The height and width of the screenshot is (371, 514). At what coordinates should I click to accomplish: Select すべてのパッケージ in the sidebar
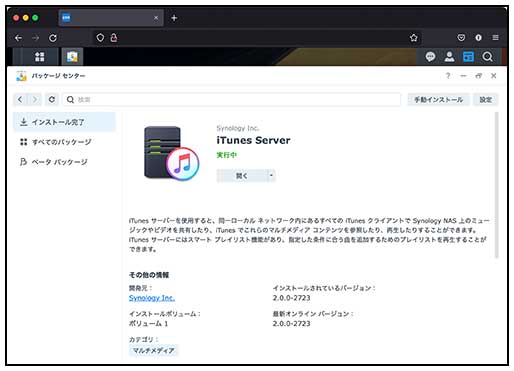tap(65, 142)
